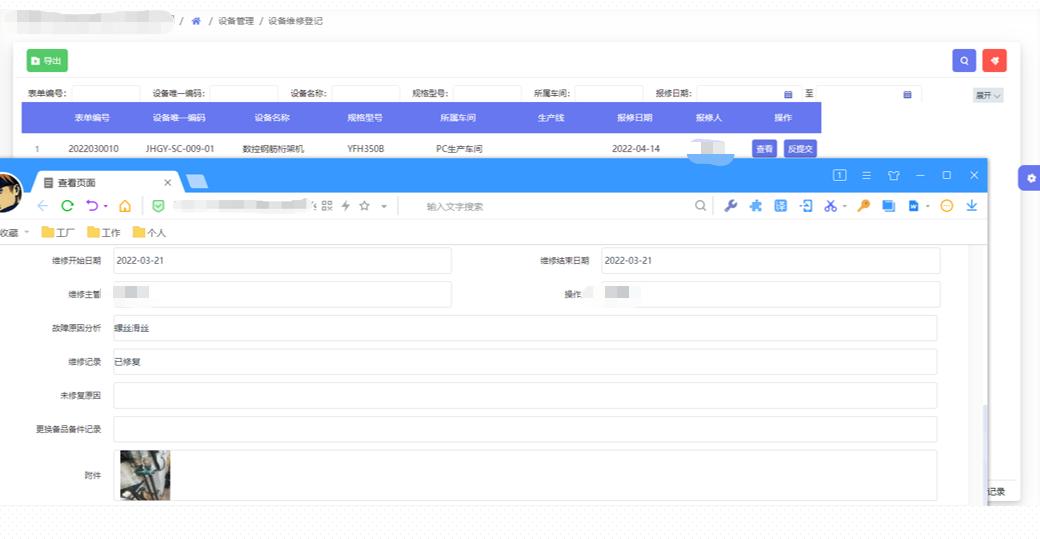Click the browser user avatar
Image resolution: width=1040 pixels, height=539 pixels.
tap(8, 192)
